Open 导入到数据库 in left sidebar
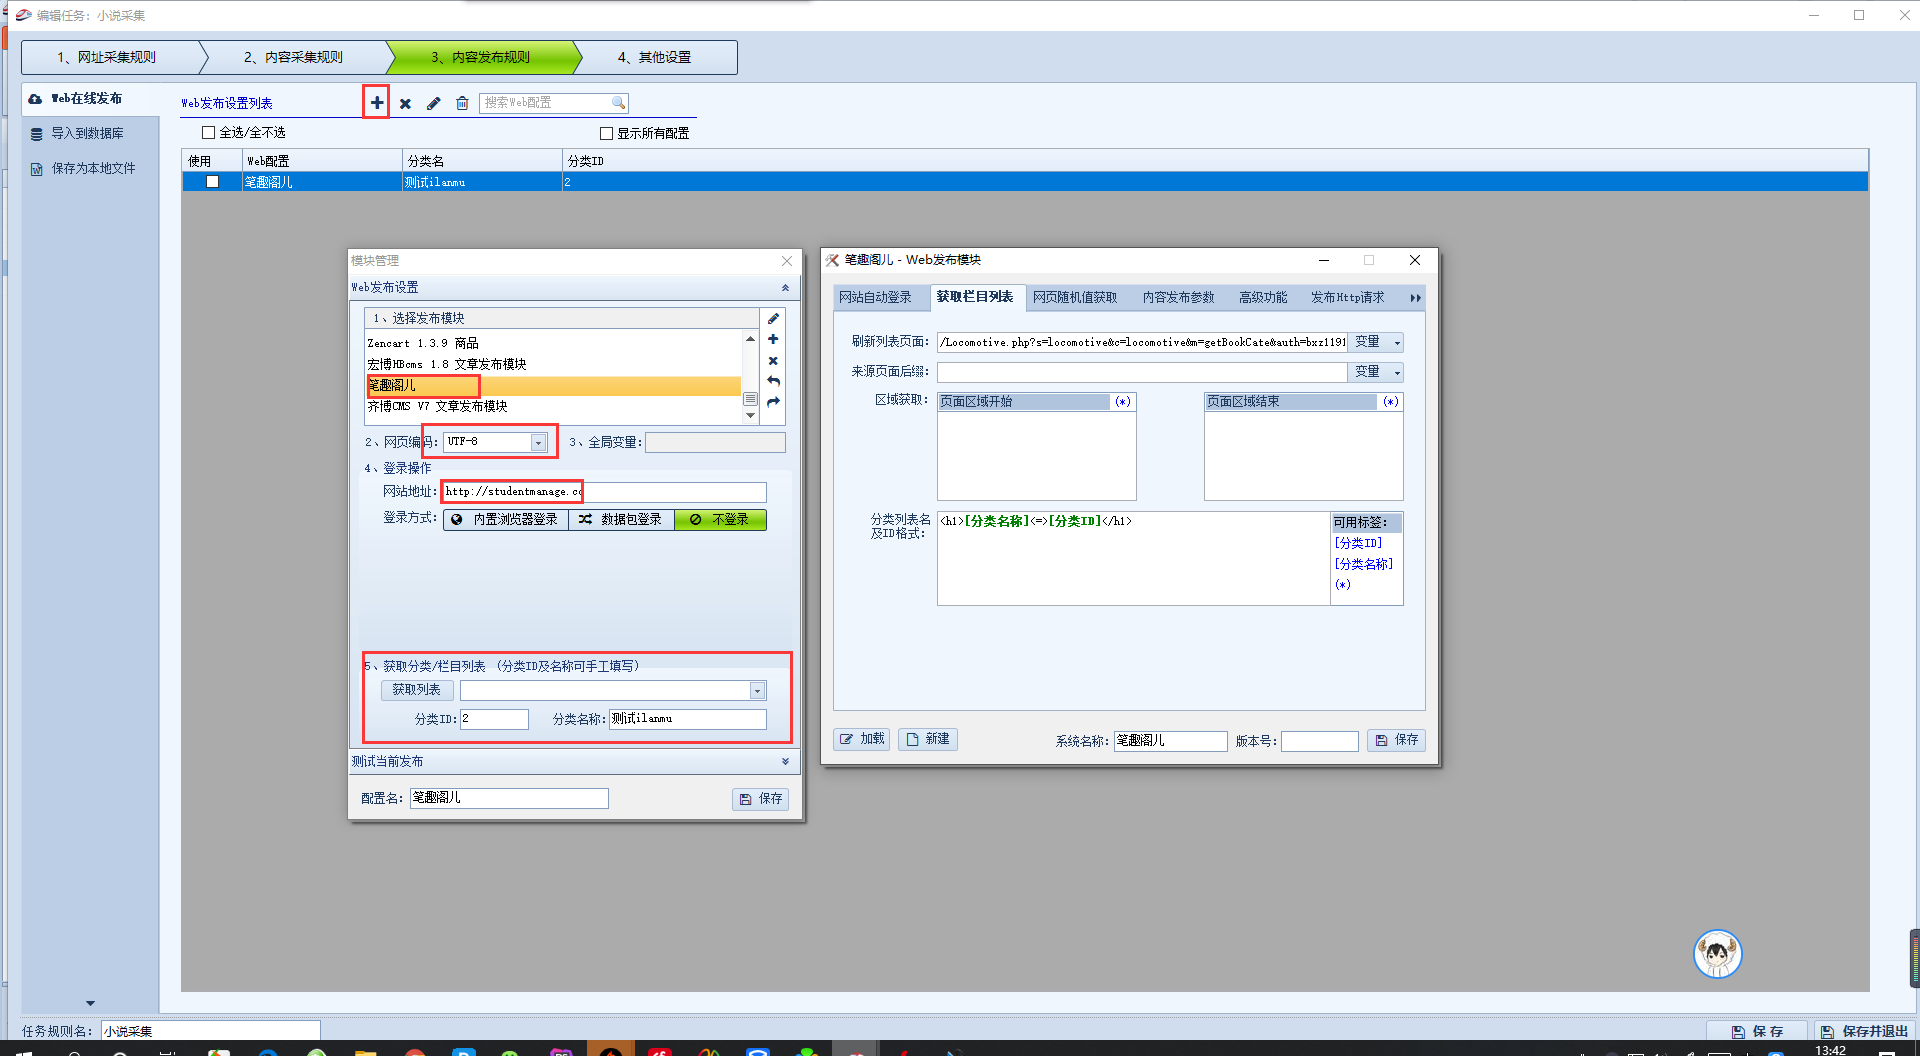Image resolution: width=1920 pixels, height=1056 pixels. (90, 133)
